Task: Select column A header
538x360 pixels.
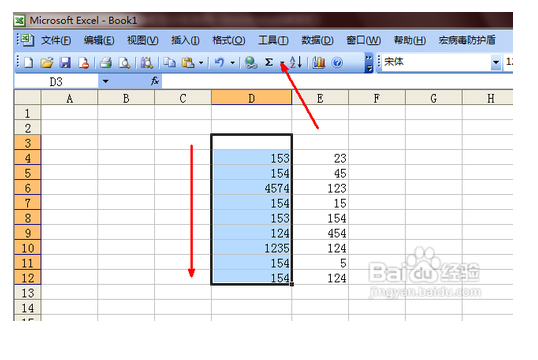Action: pyautogui.click(x=69, y=98)
